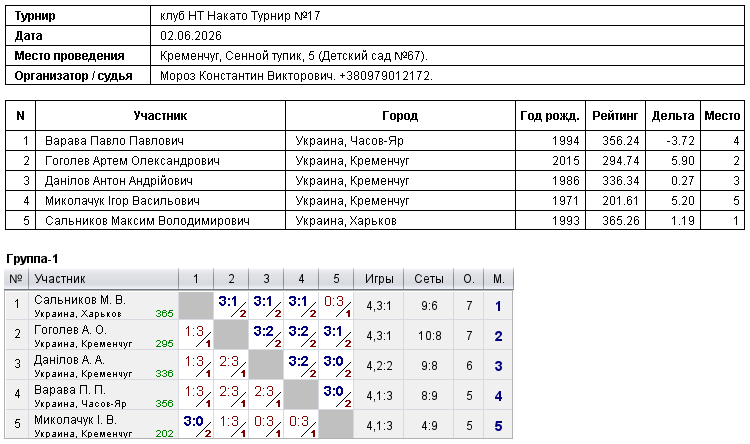Select participant 'Варава Павло Павлович'

pos(114,141)
